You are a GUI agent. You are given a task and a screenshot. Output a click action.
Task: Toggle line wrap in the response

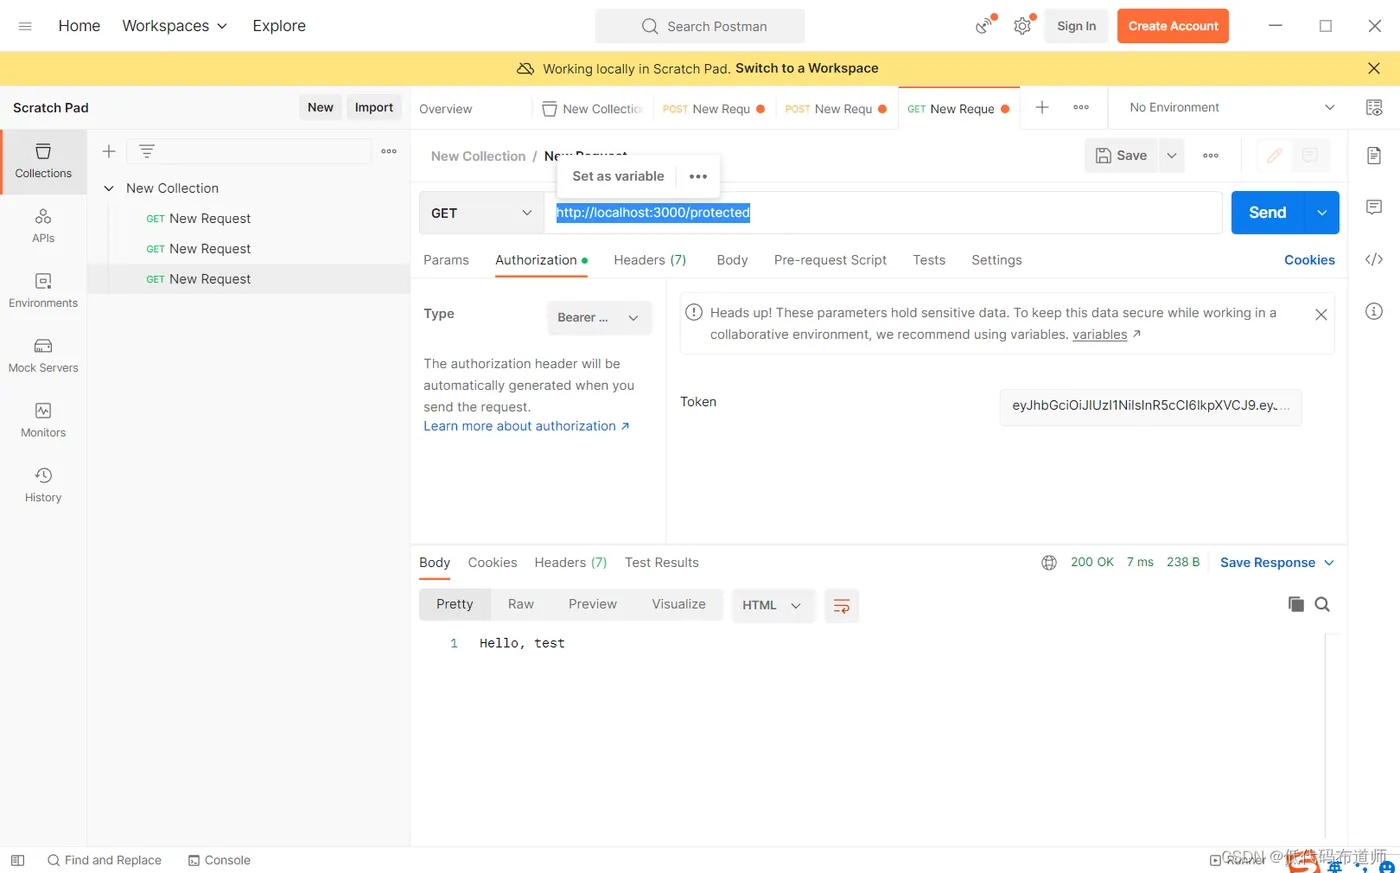point(842,605)
